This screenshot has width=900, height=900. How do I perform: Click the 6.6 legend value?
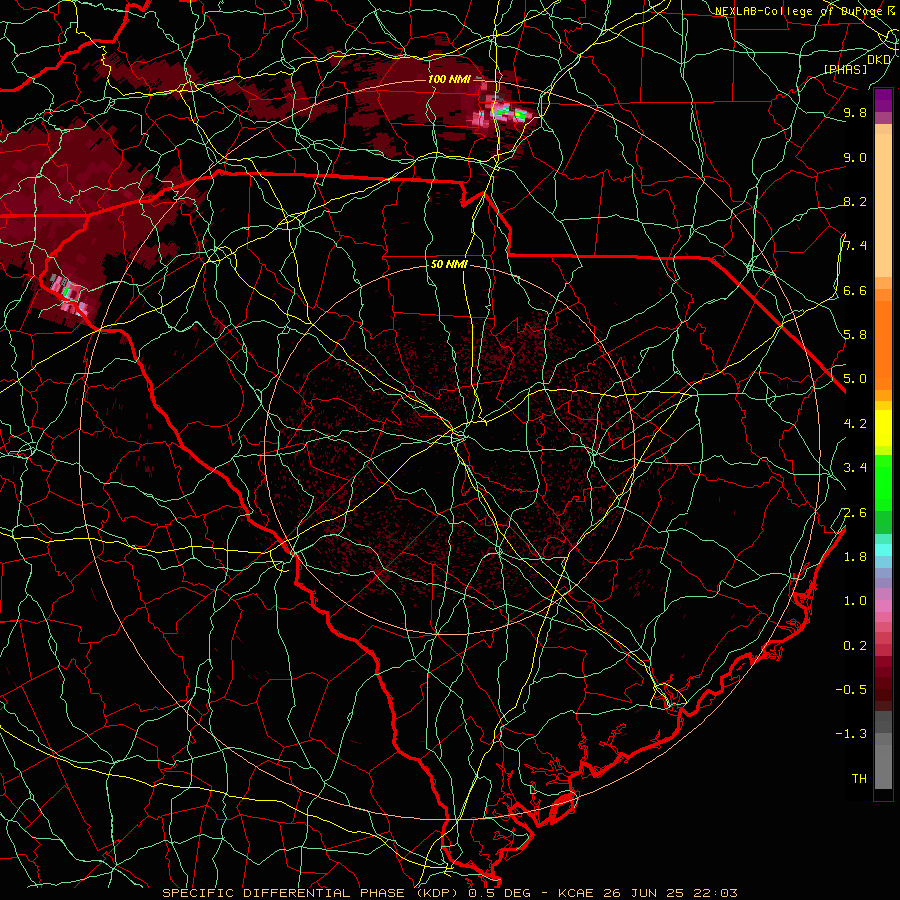[x=855, y=290]
